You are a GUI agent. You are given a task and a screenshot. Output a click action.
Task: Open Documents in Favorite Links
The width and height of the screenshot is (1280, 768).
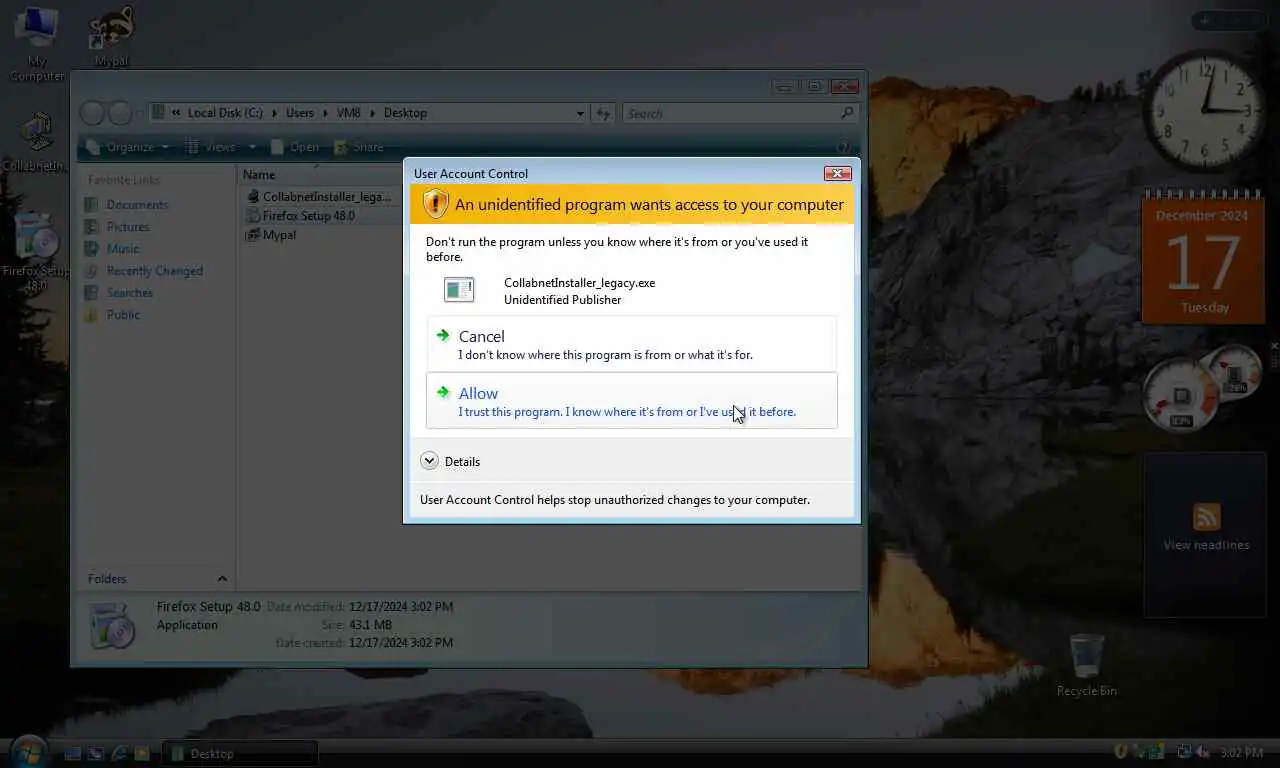pos(127,204)
